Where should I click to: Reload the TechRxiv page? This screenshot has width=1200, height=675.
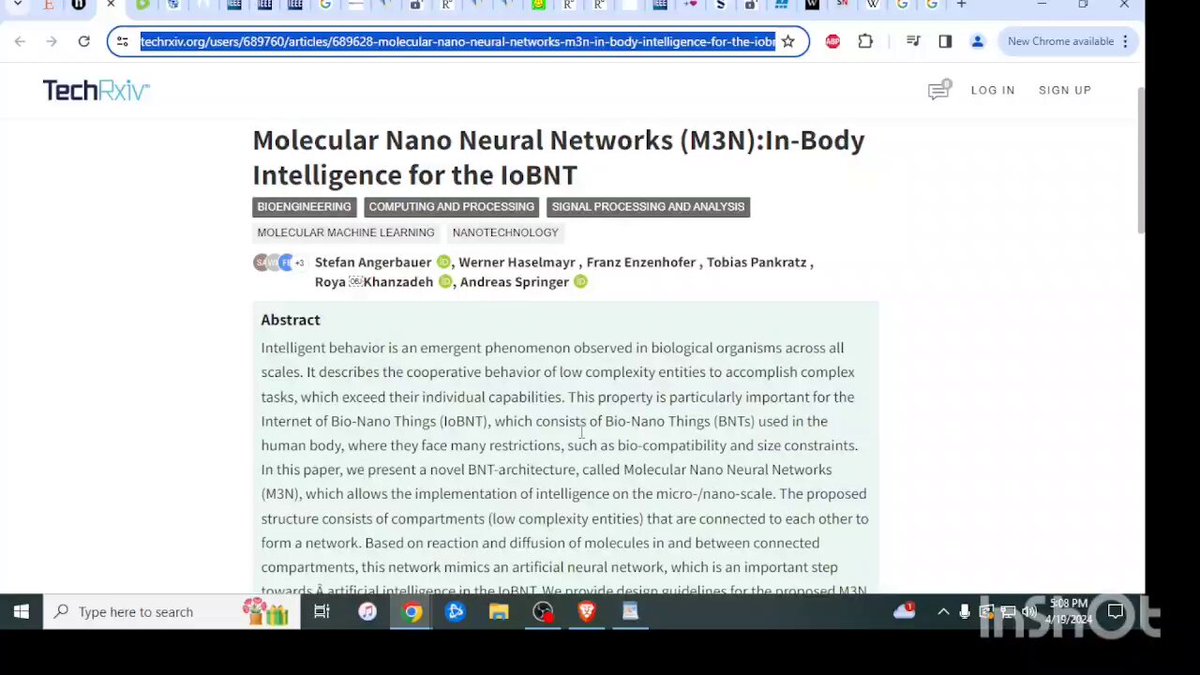pos(84,42)
